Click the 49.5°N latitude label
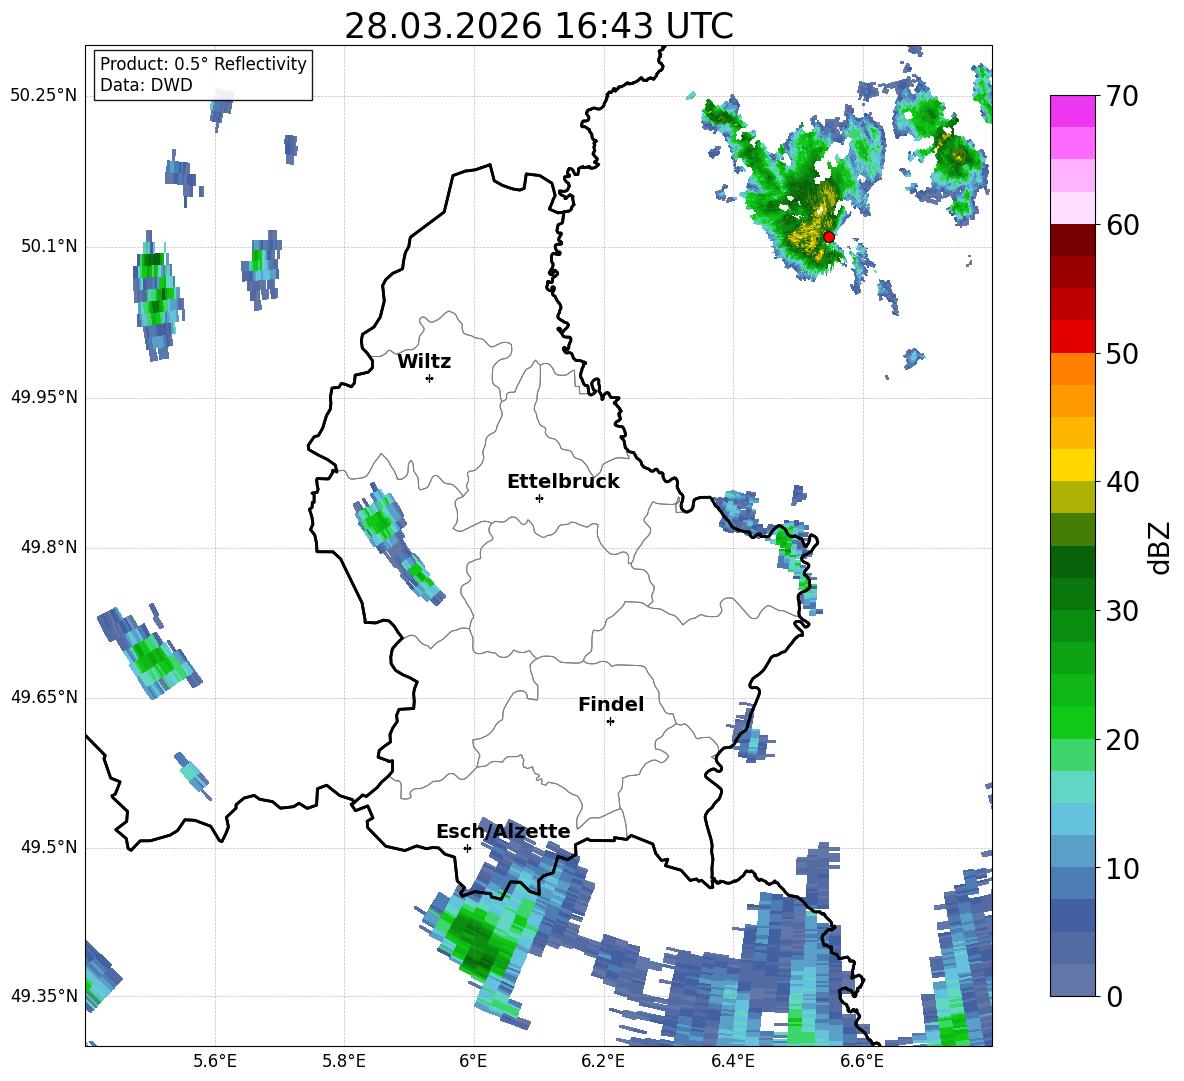 coord(49,847)
